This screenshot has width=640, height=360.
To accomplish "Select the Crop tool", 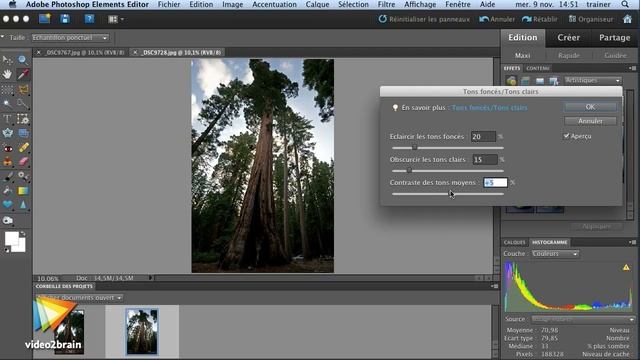I will [x=23, y=118].
